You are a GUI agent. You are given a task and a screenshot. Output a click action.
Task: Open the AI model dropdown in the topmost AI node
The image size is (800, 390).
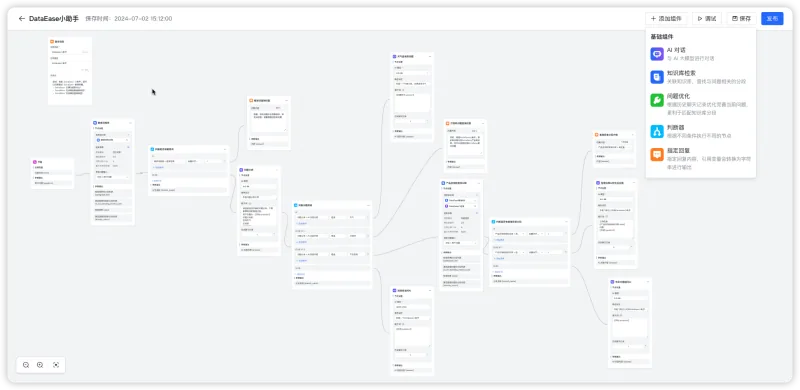click(412, 73)
